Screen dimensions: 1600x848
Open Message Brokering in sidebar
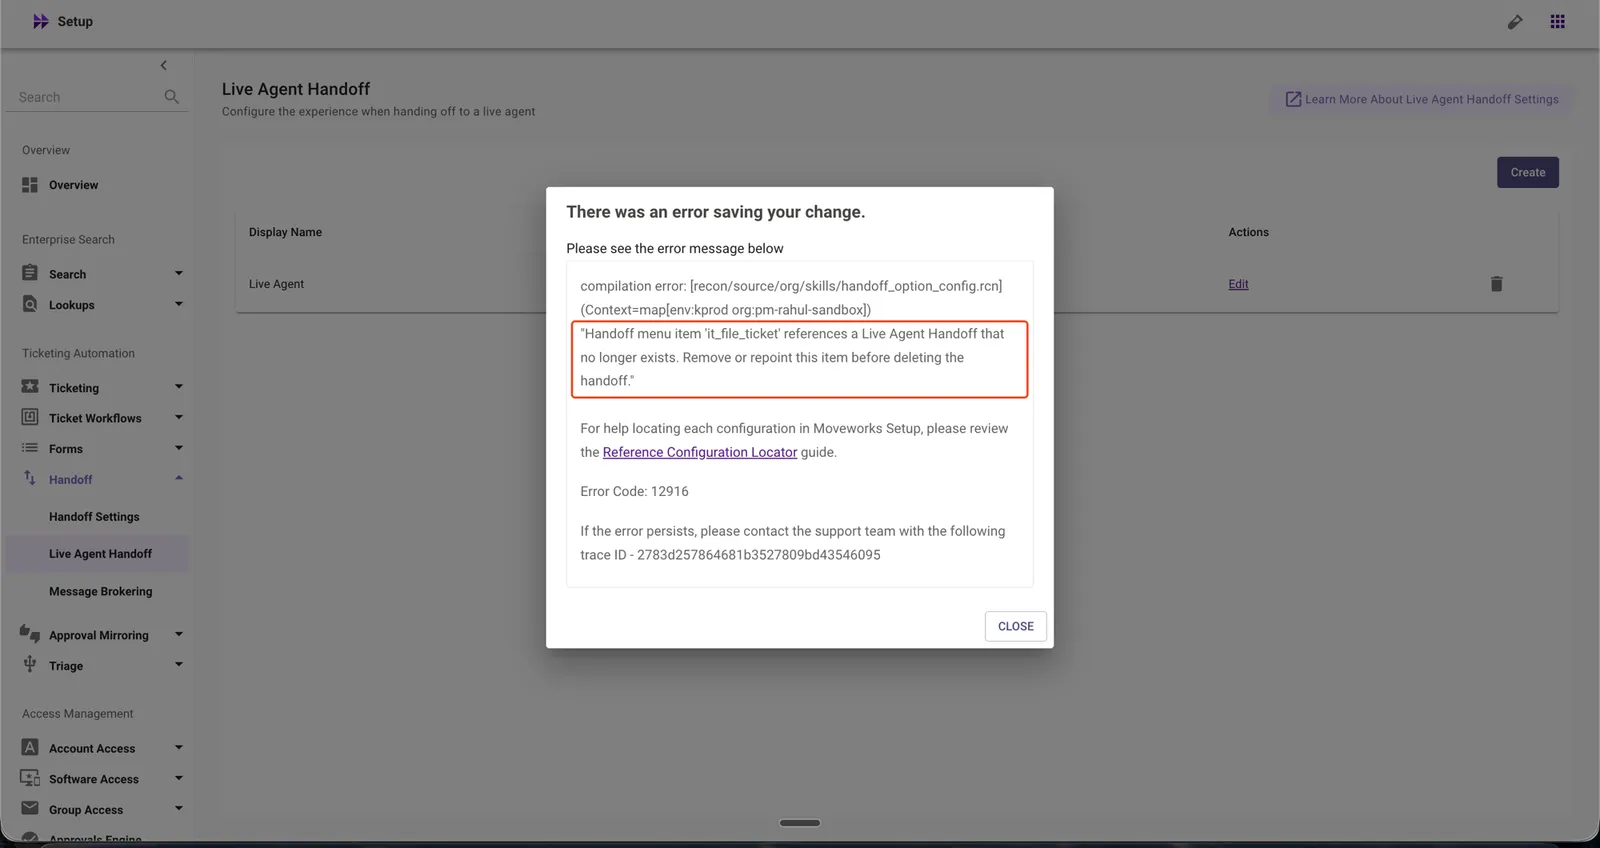(101, 592)
